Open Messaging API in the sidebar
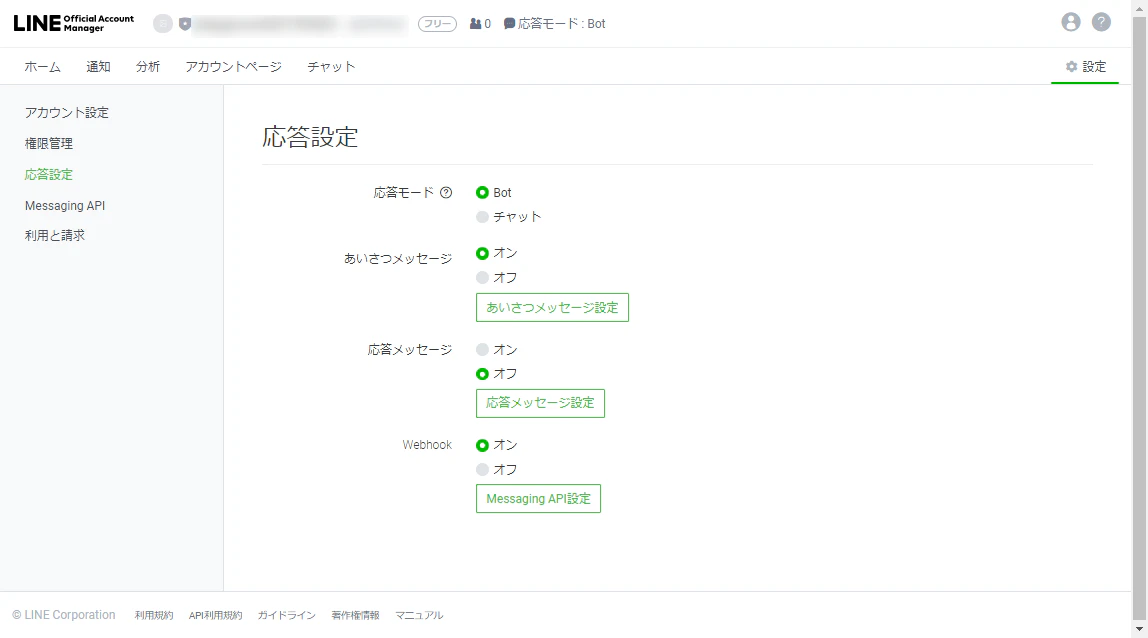The image size is (1148, 638). coord(65,206)
